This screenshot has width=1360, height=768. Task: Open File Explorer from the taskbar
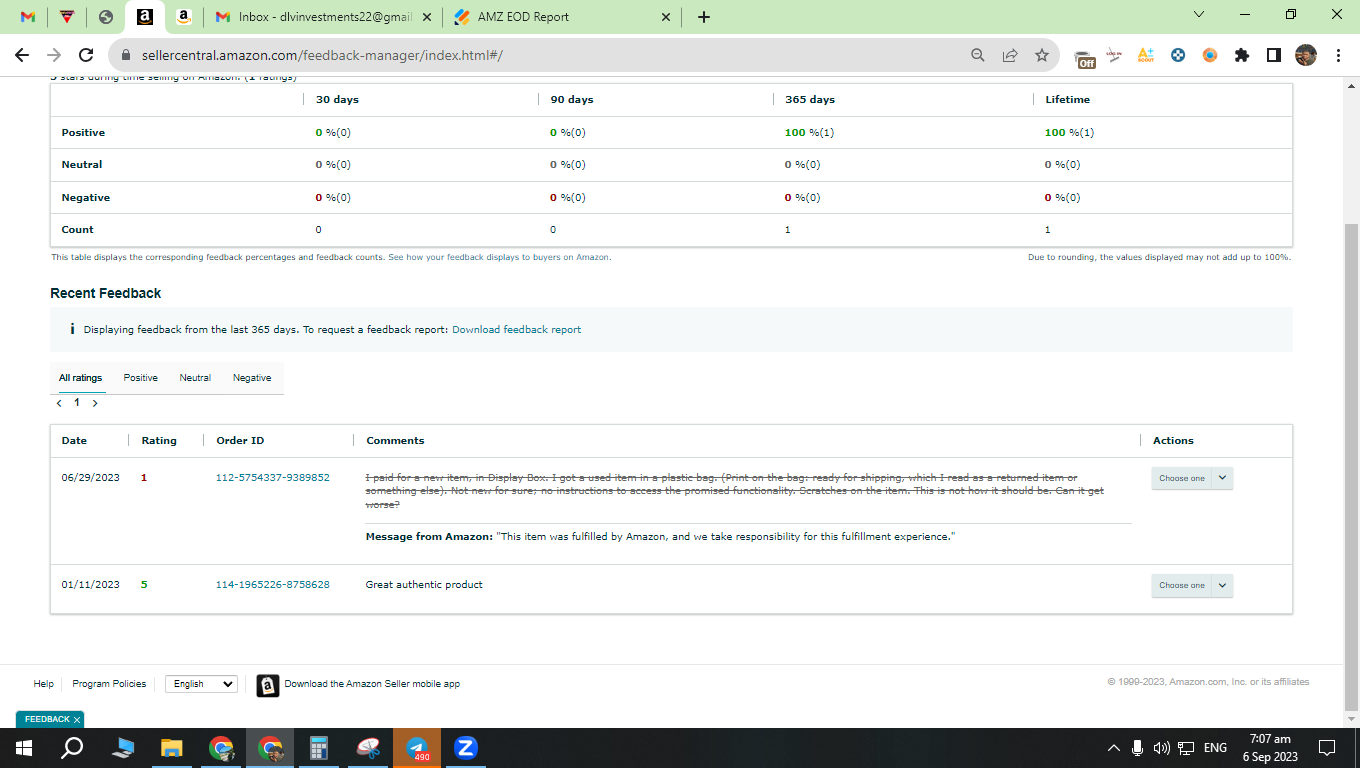point(172,748)
